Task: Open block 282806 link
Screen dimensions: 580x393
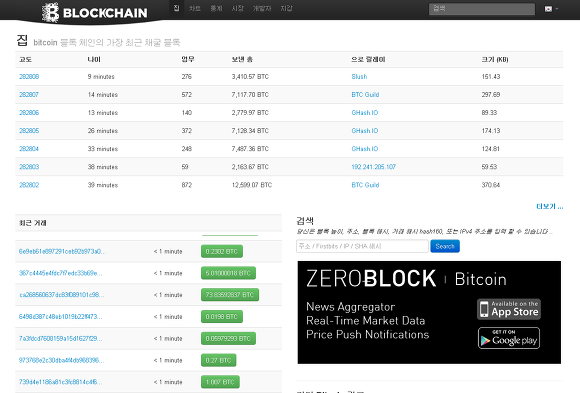Action: pyautogui.click(x=29, y=112)
